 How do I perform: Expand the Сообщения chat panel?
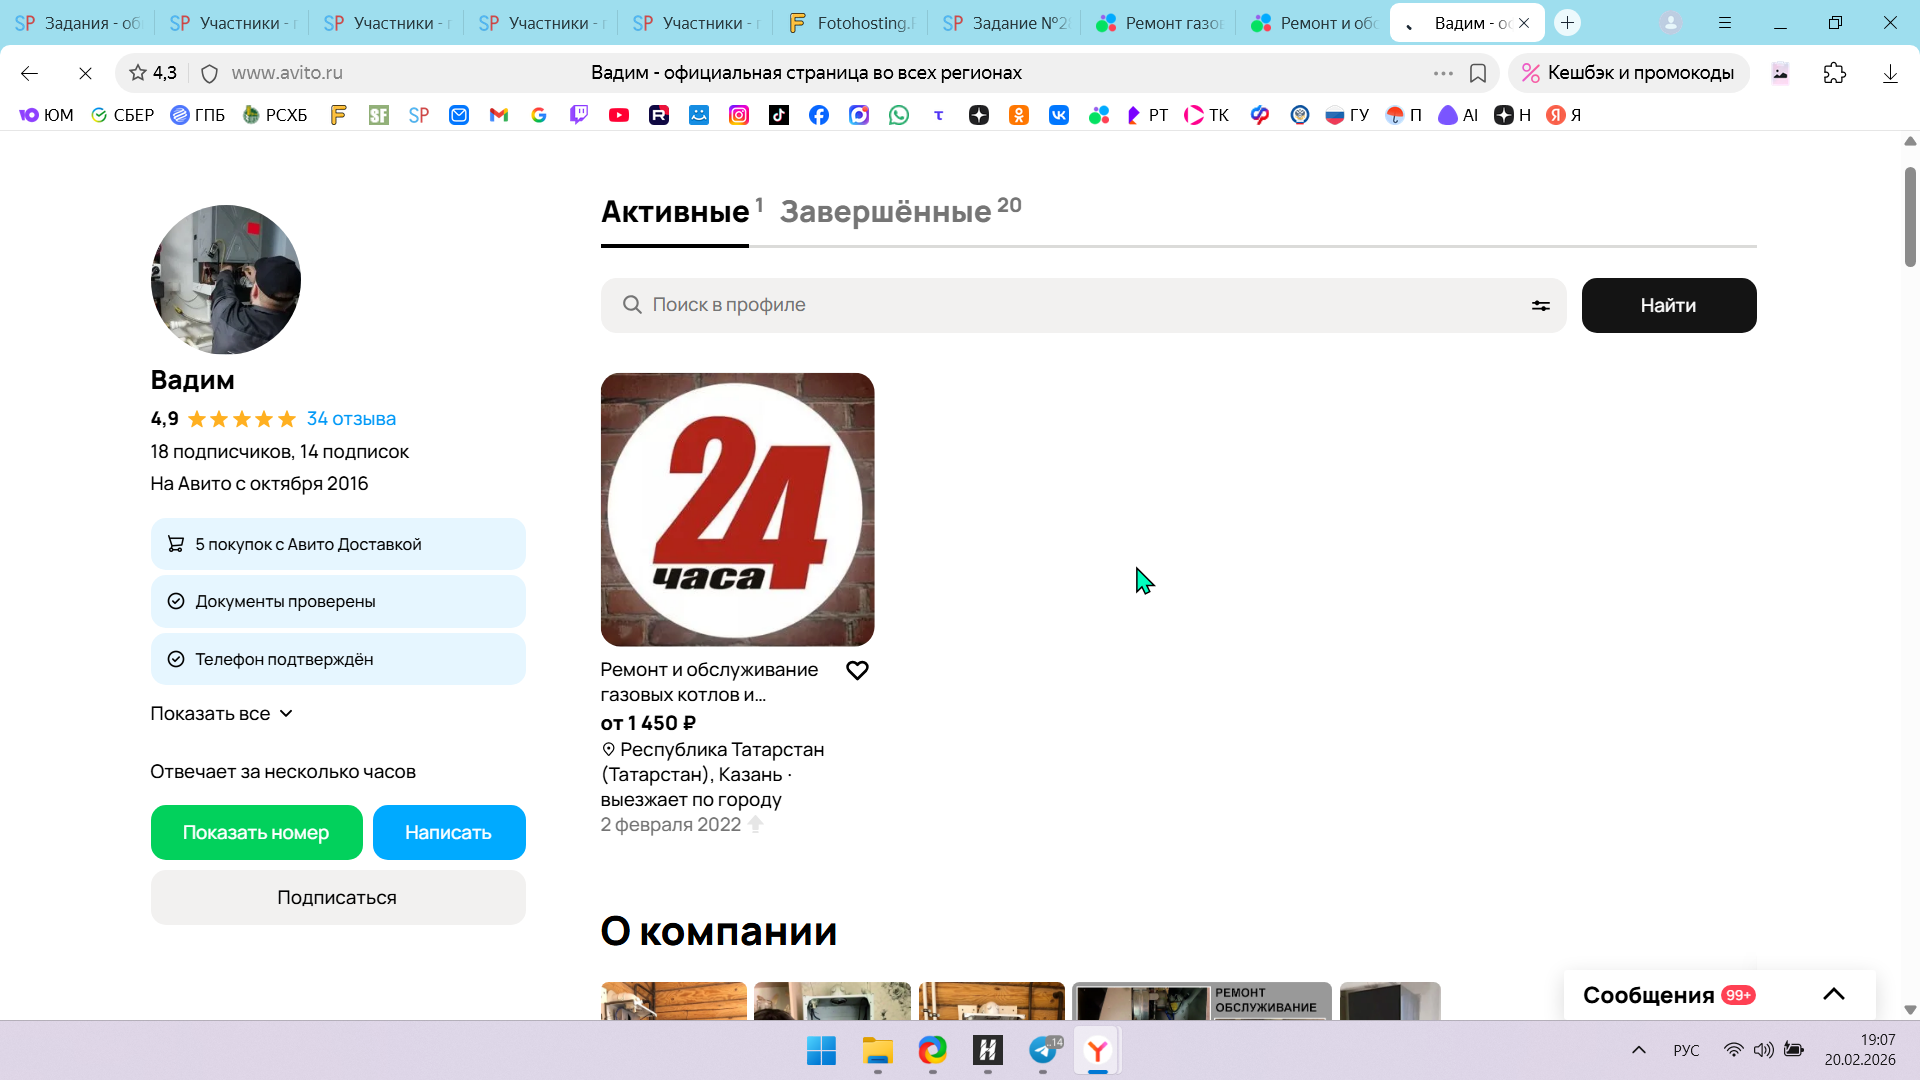click(1833, 994)
